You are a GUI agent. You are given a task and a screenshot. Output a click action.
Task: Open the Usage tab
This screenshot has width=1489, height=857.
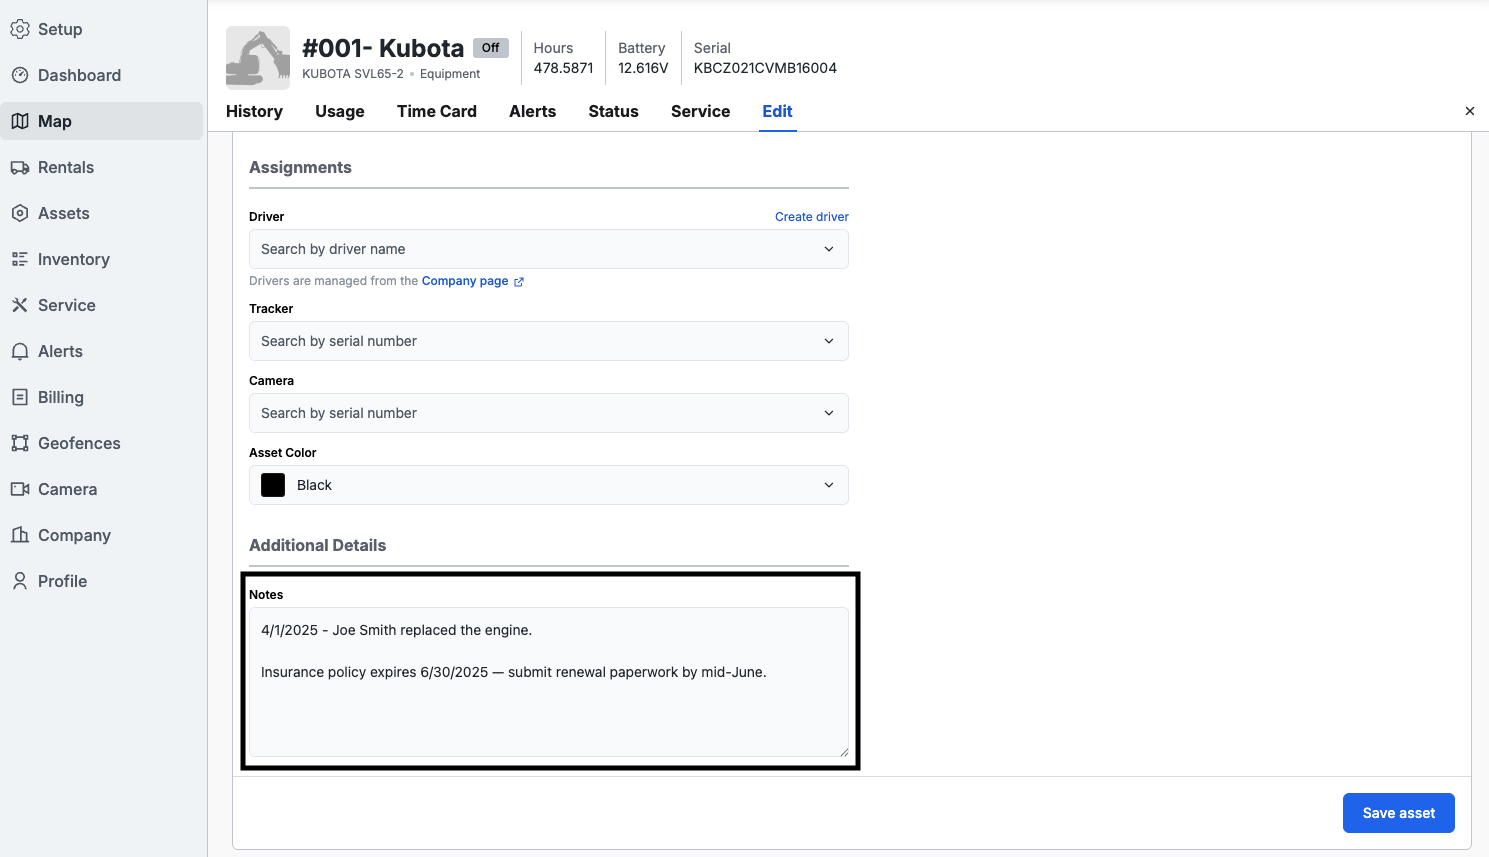point(339,111)
